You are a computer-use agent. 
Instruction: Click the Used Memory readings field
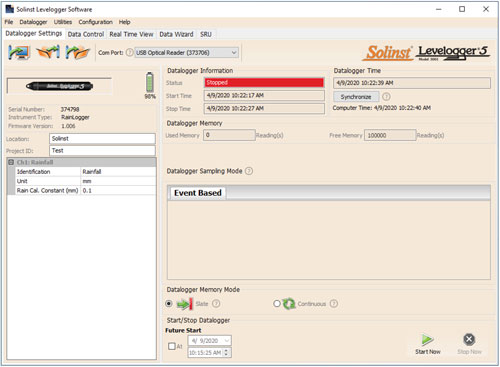(229, 135)
